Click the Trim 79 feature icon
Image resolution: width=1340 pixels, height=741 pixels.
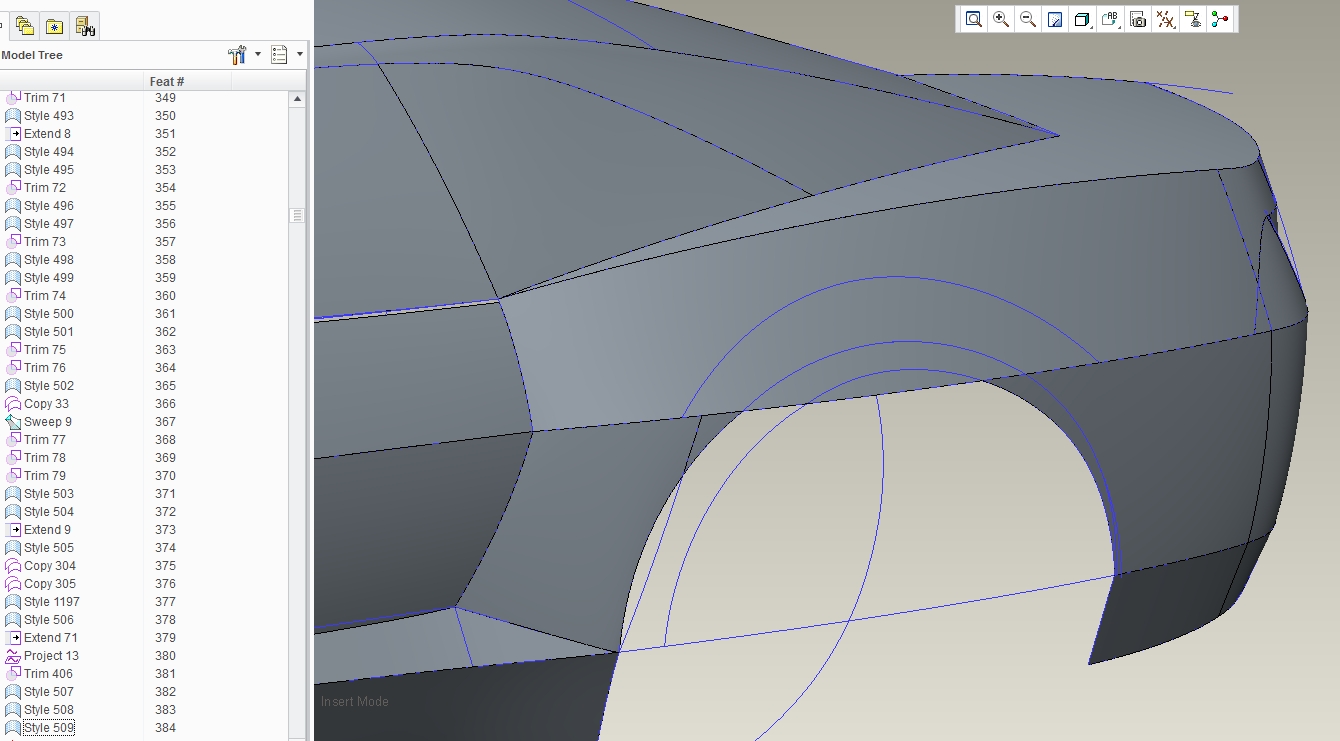[x=13, y=476]
